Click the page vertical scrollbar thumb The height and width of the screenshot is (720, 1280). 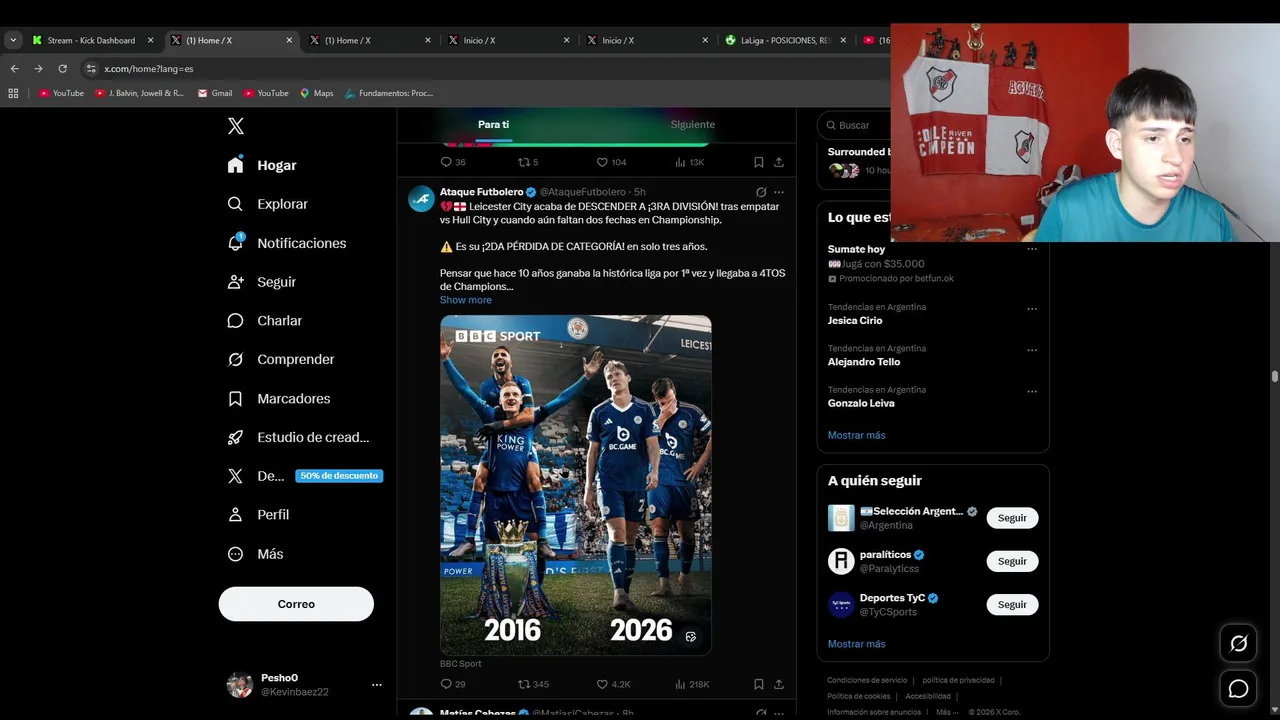pos(1275,376)
